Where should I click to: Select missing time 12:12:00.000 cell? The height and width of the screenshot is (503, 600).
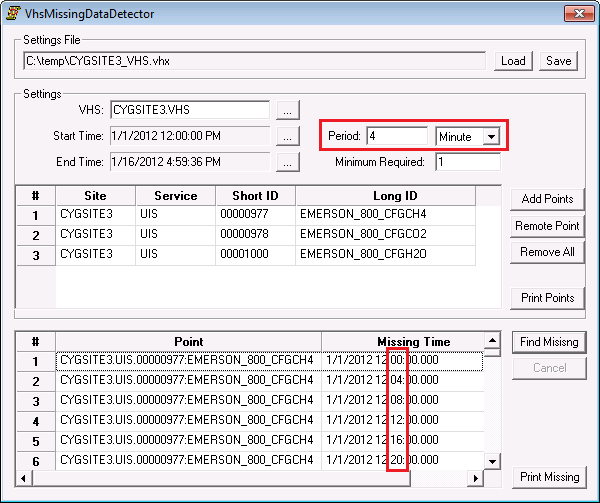click(402, 420)
